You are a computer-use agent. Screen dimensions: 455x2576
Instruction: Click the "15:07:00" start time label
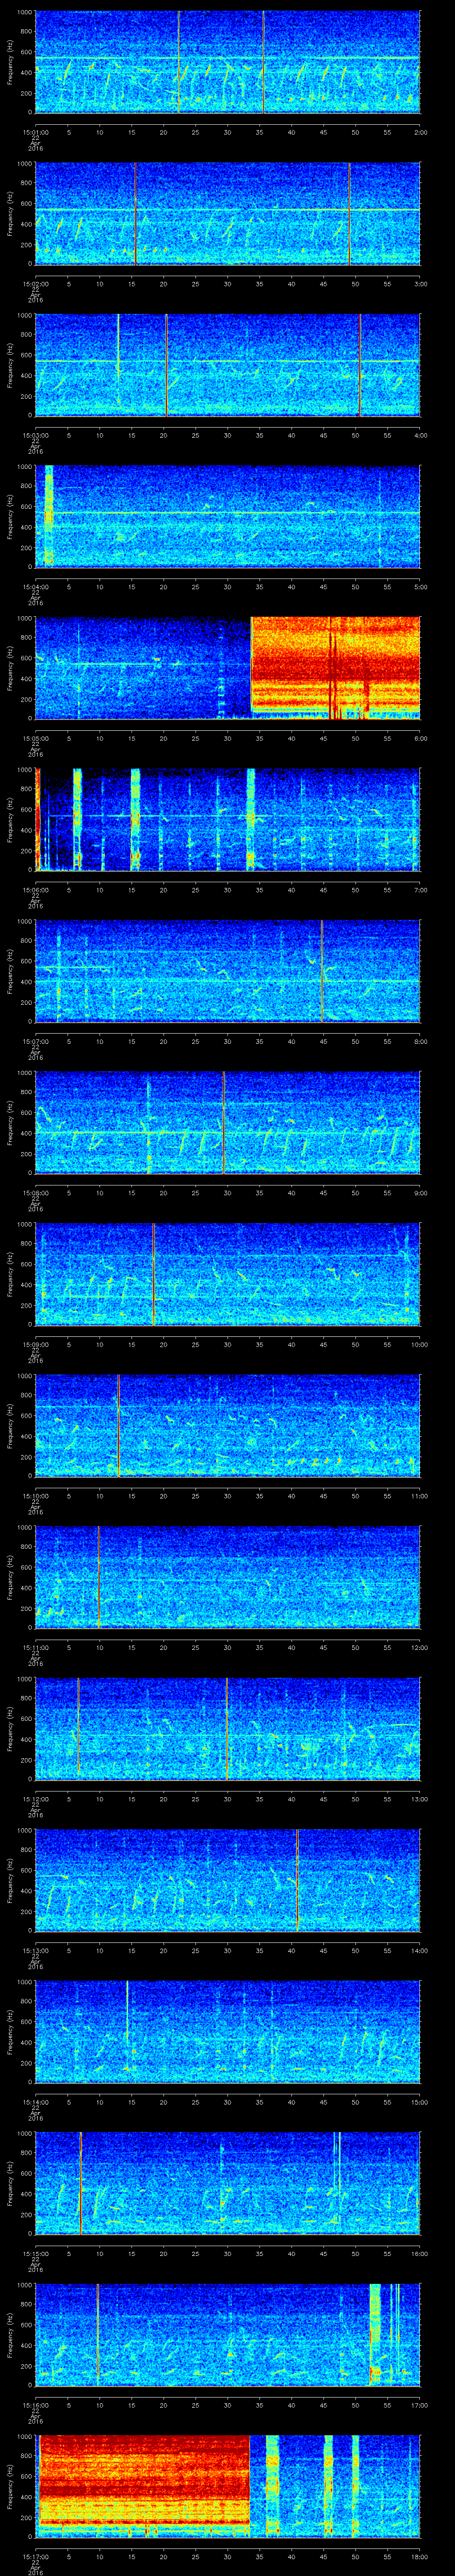(x=35, y=1041)
